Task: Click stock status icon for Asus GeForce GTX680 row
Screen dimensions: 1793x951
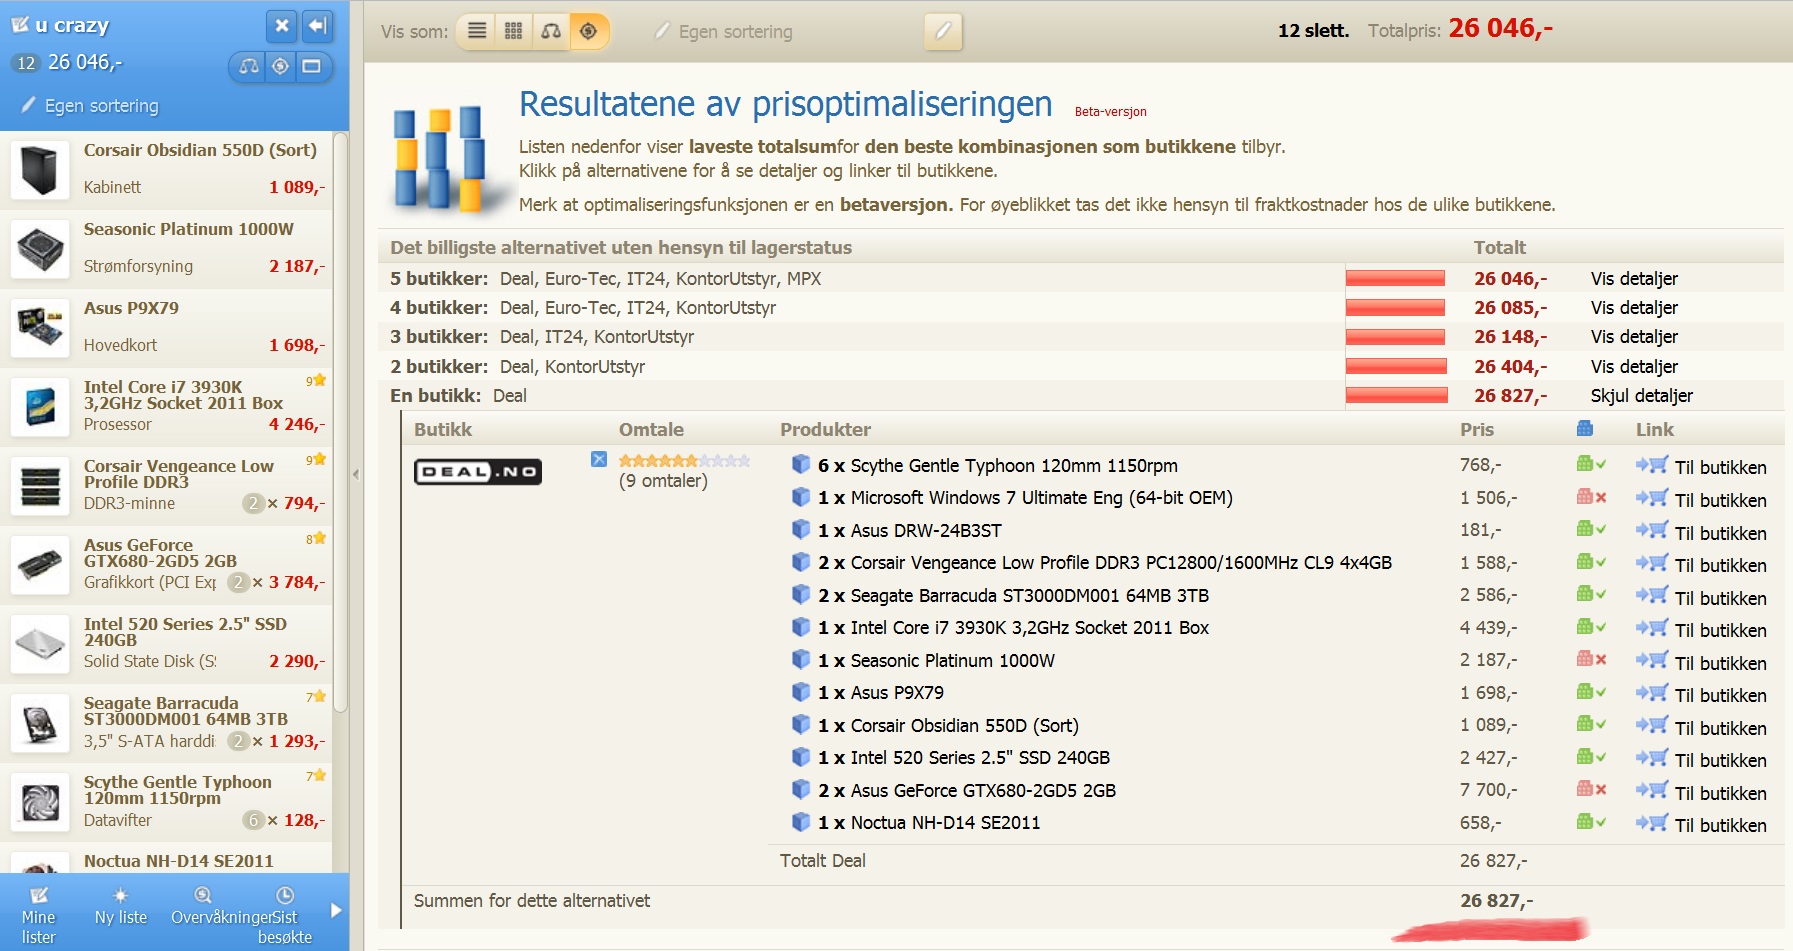Action: pos(1591,789)
